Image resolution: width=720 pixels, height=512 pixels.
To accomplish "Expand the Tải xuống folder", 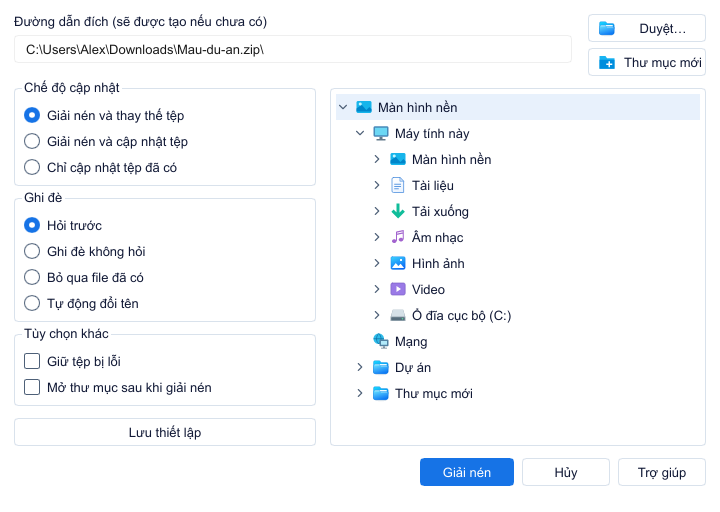I will (377, 211).
